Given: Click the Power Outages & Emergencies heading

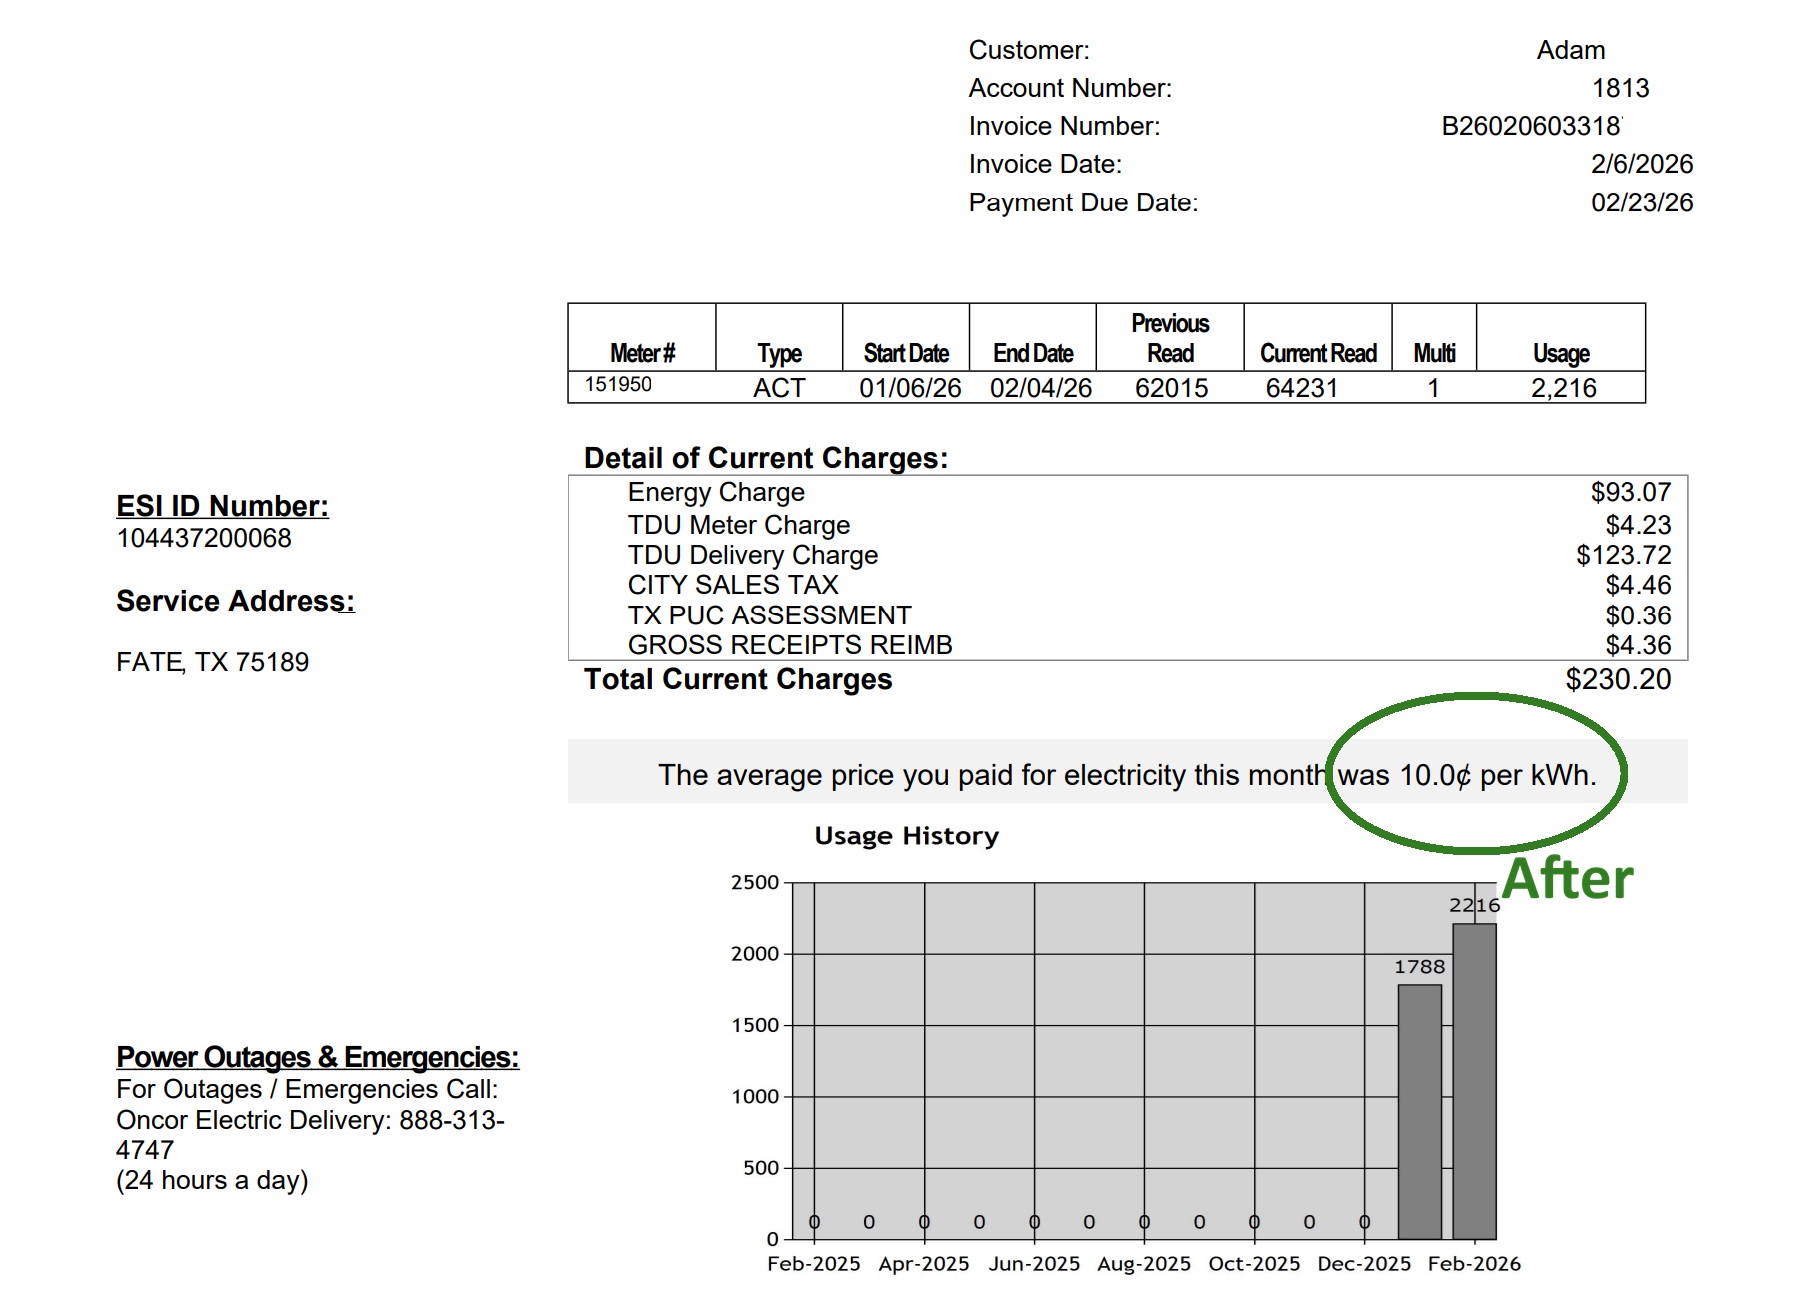Looking at the screenshot, I should tap(317, 1057).
